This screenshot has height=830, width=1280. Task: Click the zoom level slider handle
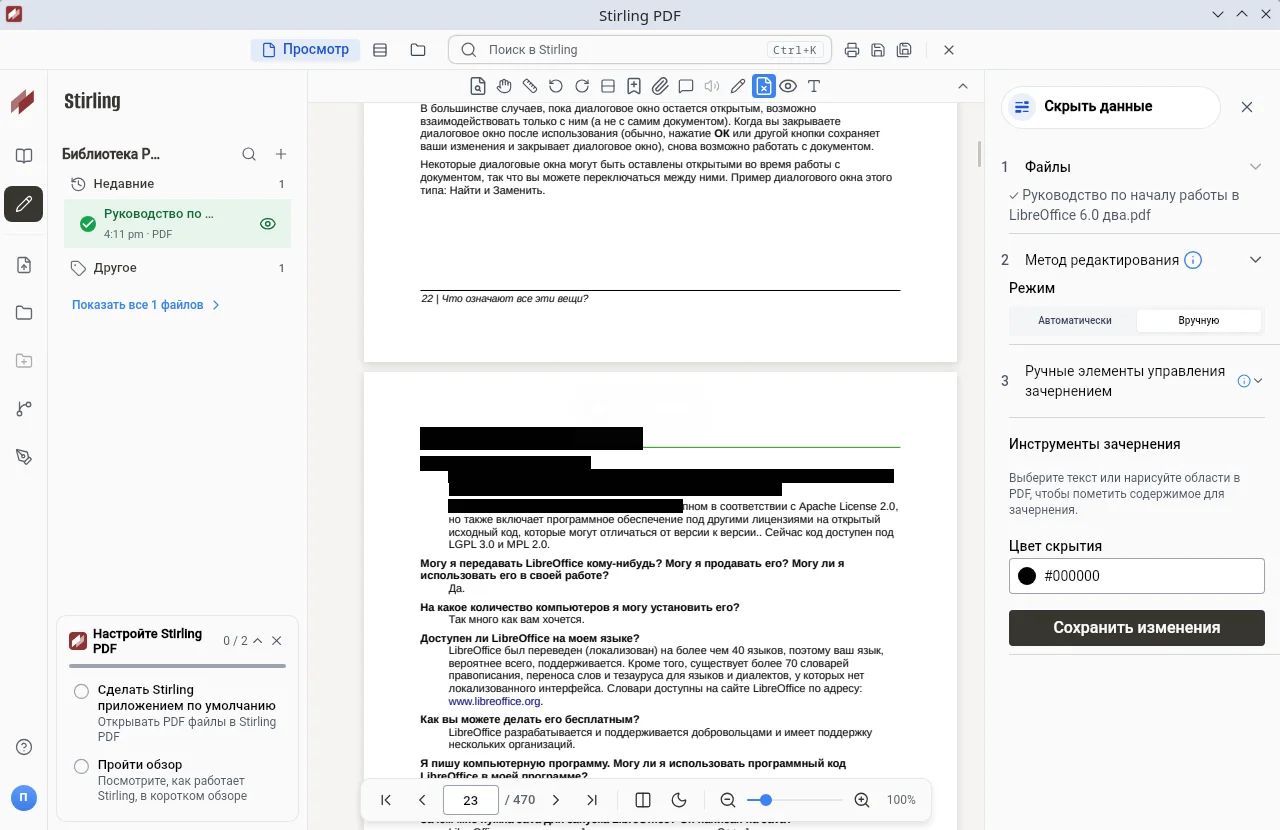tap(766, 800)
